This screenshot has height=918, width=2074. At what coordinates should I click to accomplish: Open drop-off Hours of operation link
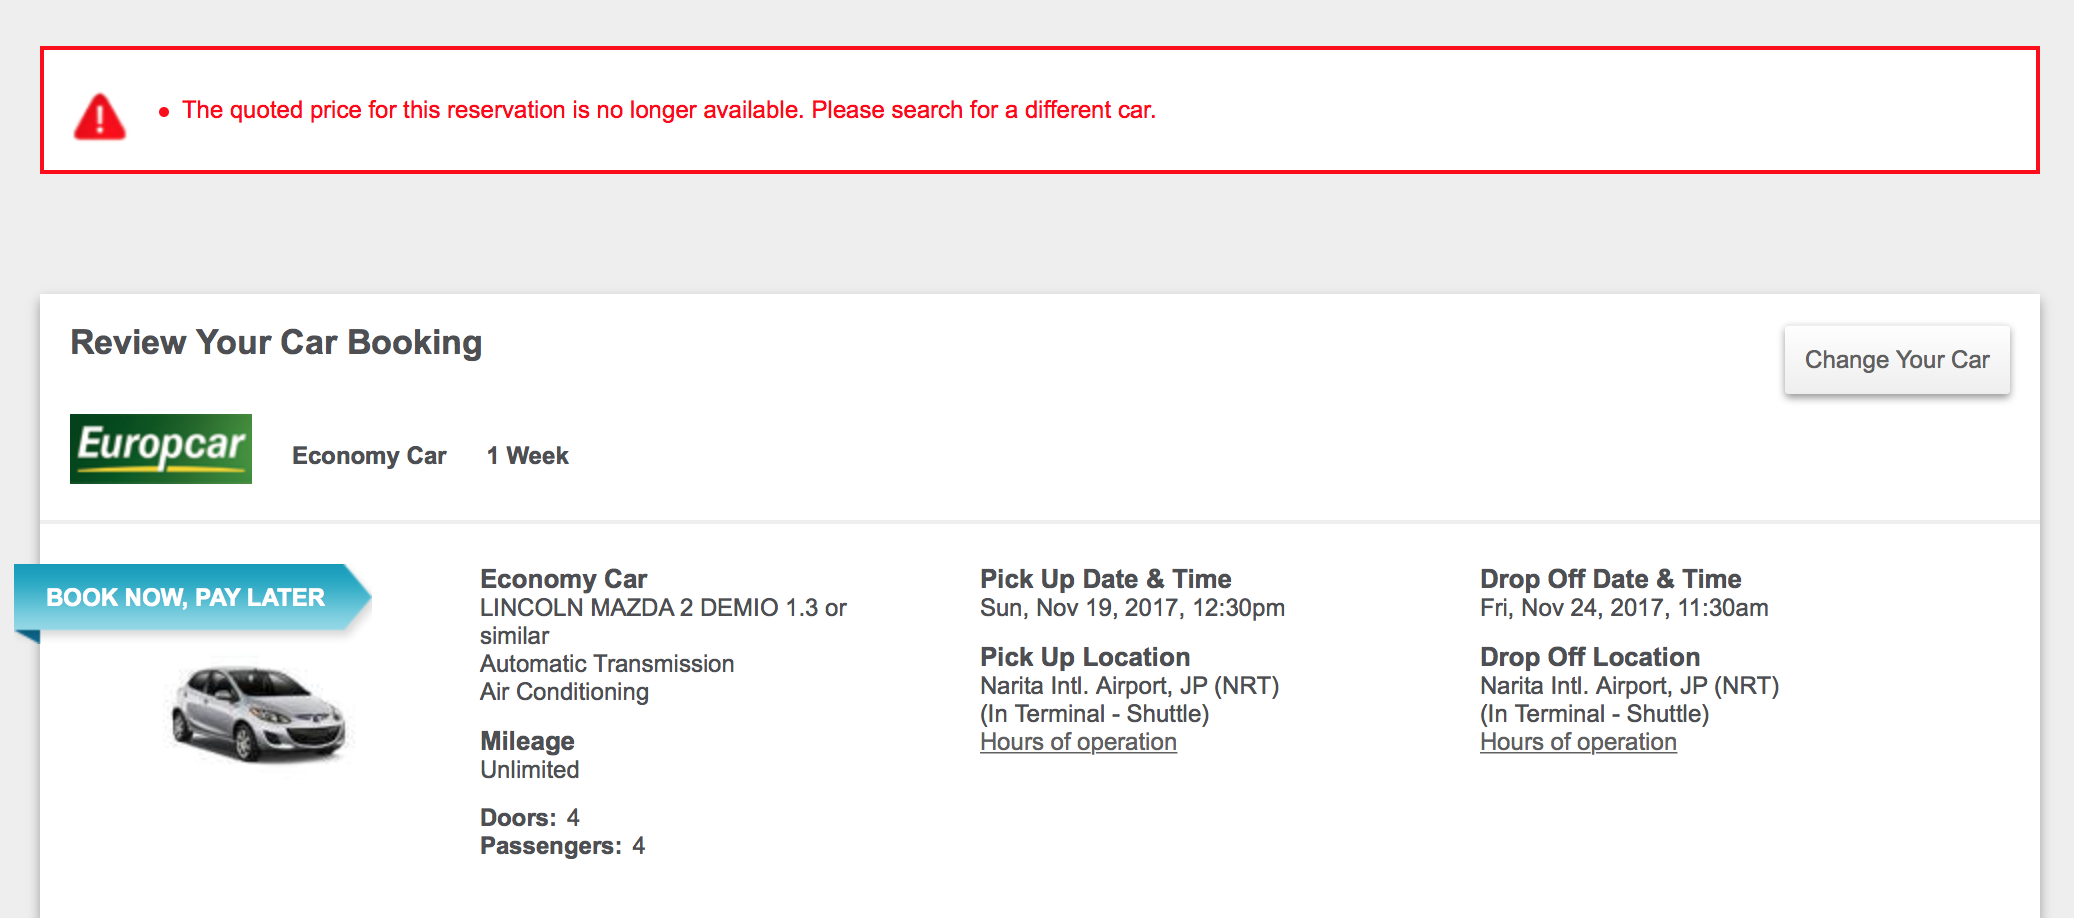click(x=1577, y=742)
